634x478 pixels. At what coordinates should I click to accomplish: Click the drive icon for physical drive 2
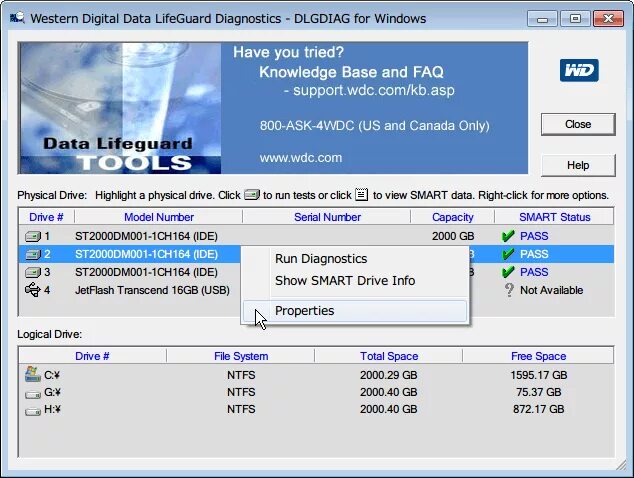[33, 254]
